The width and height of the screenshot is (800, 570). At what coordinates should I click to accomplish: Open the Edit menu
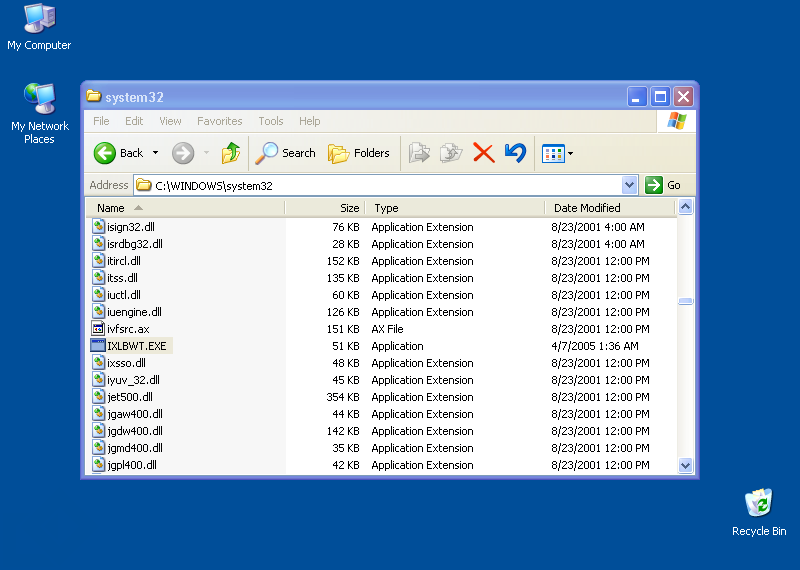click(x=134, y=121)
